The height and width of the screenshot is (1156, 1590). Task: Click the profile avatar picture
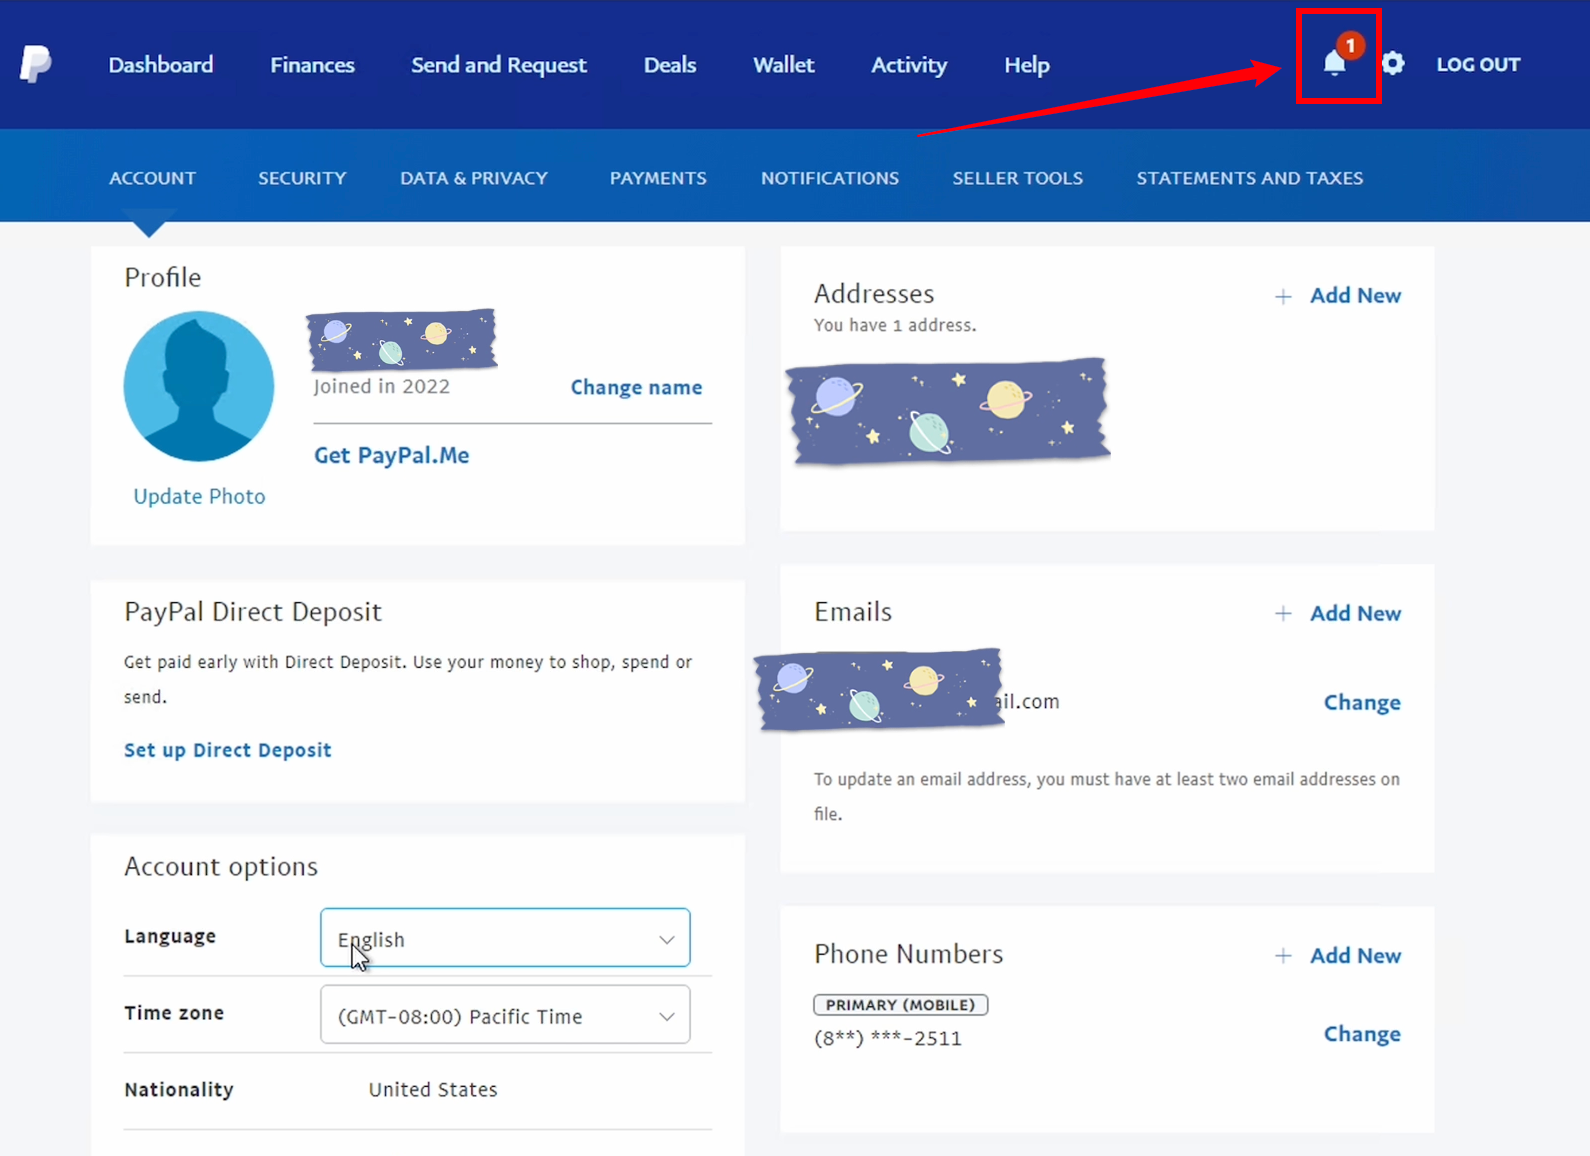click(x=199, y=386)
